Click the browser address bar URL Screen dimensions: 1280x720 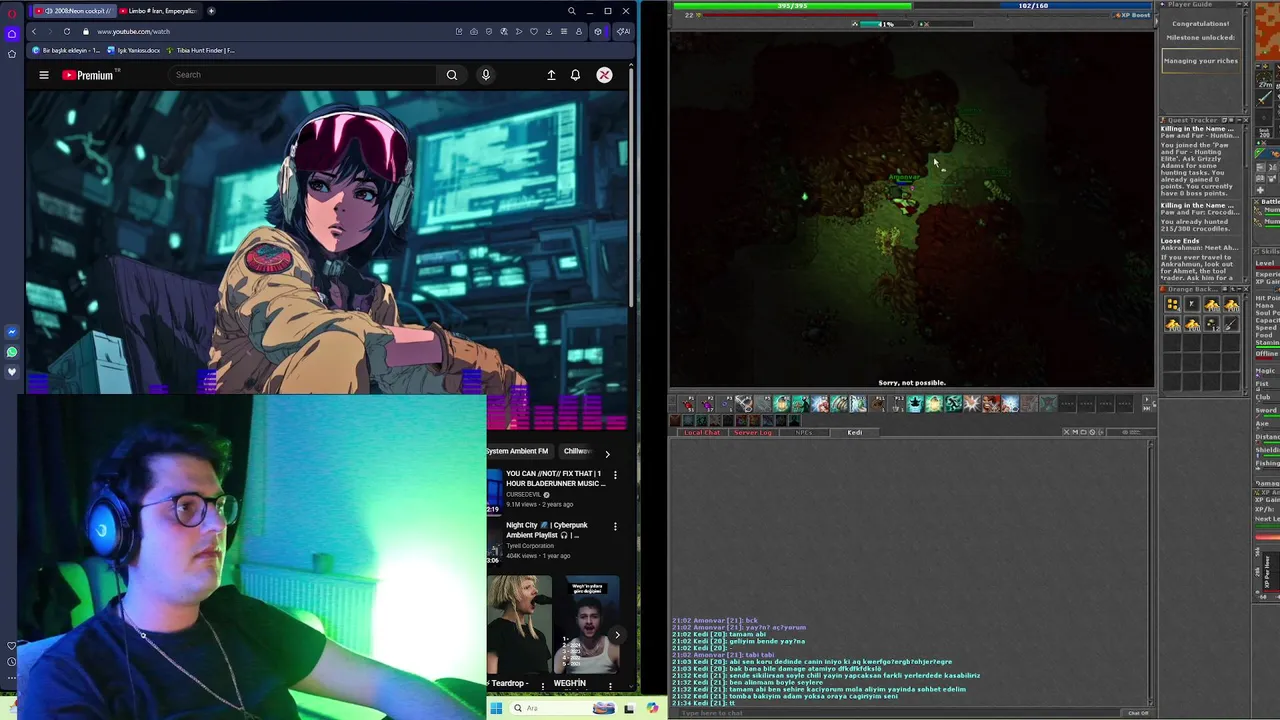(133, 31)
